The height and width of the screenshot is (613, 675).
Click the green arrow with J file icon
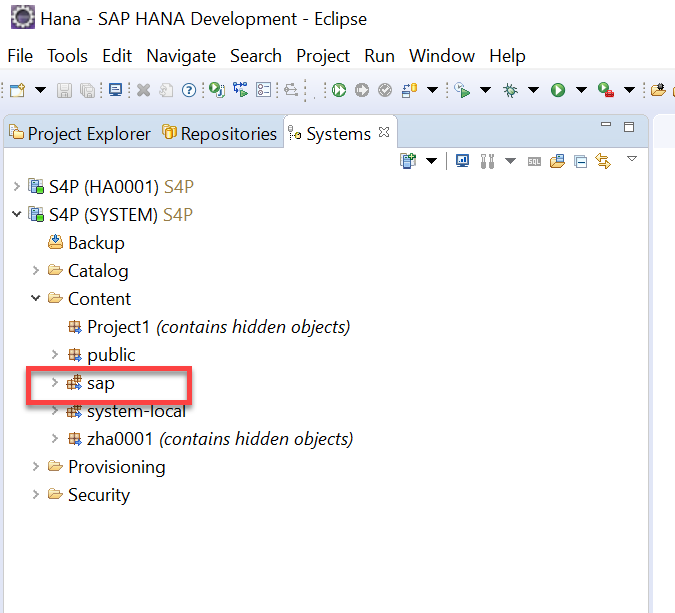pos(217,90)
